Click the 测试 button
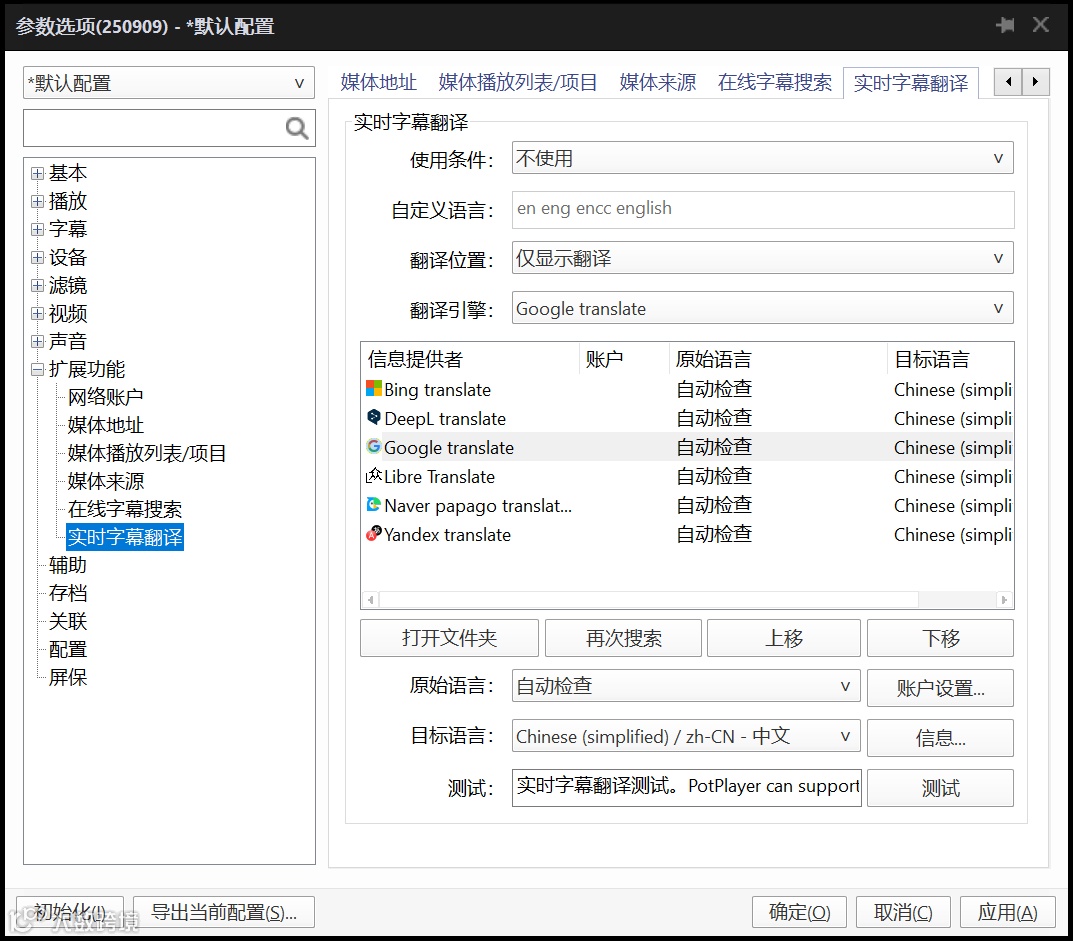1073x941 pixels. tap(940, 788)
